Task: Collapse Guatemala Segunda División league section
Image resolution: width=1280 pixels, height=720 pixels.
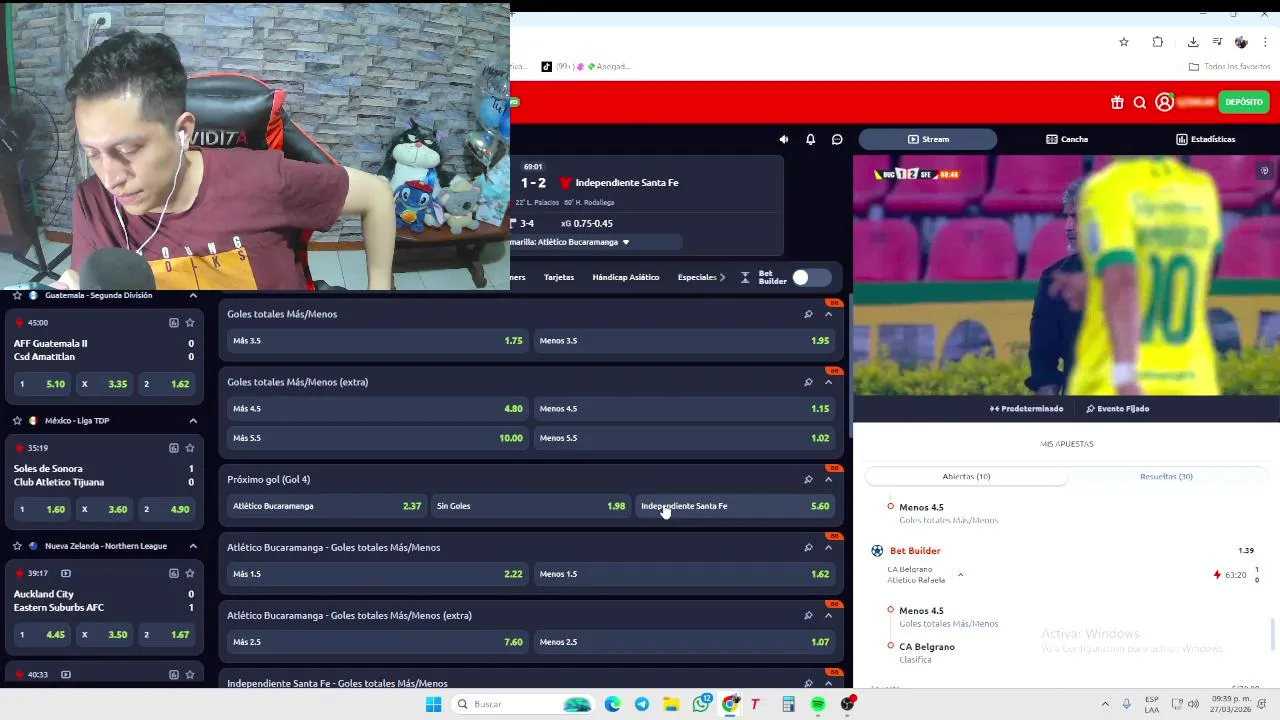Action: [x=193, y=295]
